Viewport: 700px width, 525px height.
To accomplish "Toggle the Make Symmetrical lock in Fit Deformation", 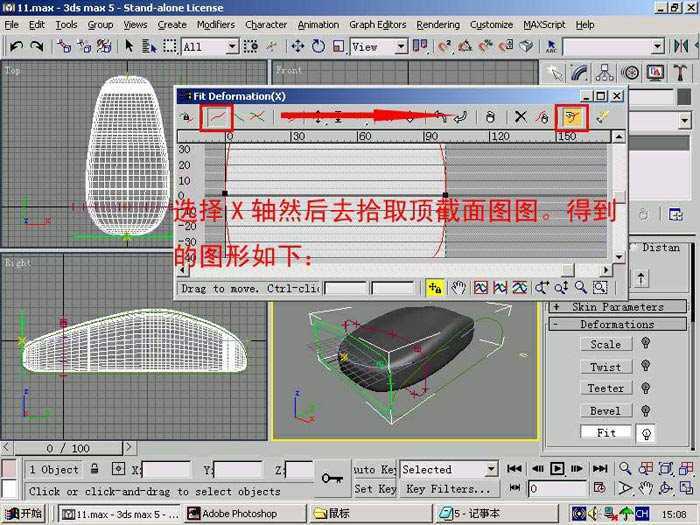I will click(x=186, y=117).
